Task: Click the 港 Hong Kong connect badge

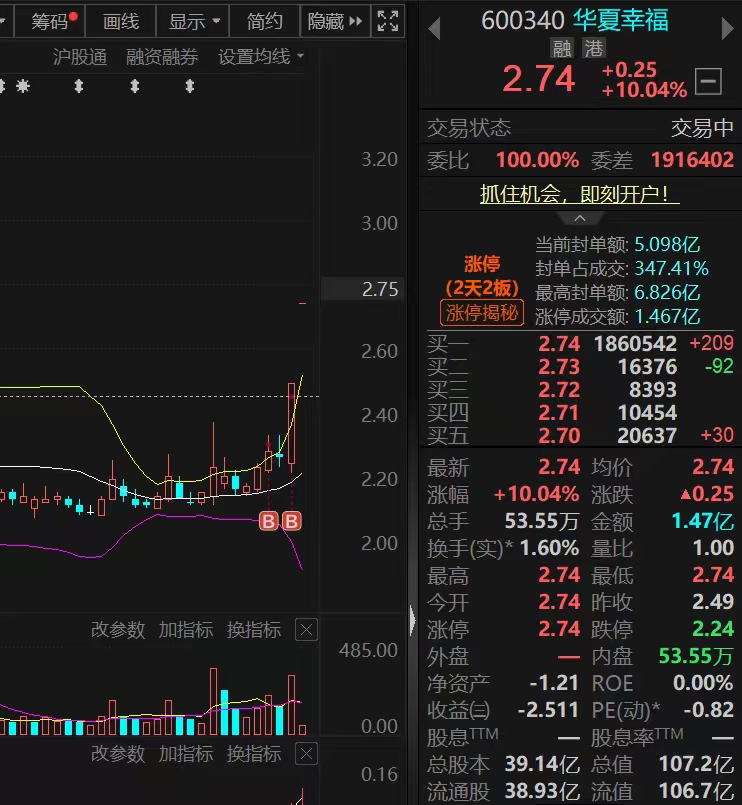Action: coord(594,48)
